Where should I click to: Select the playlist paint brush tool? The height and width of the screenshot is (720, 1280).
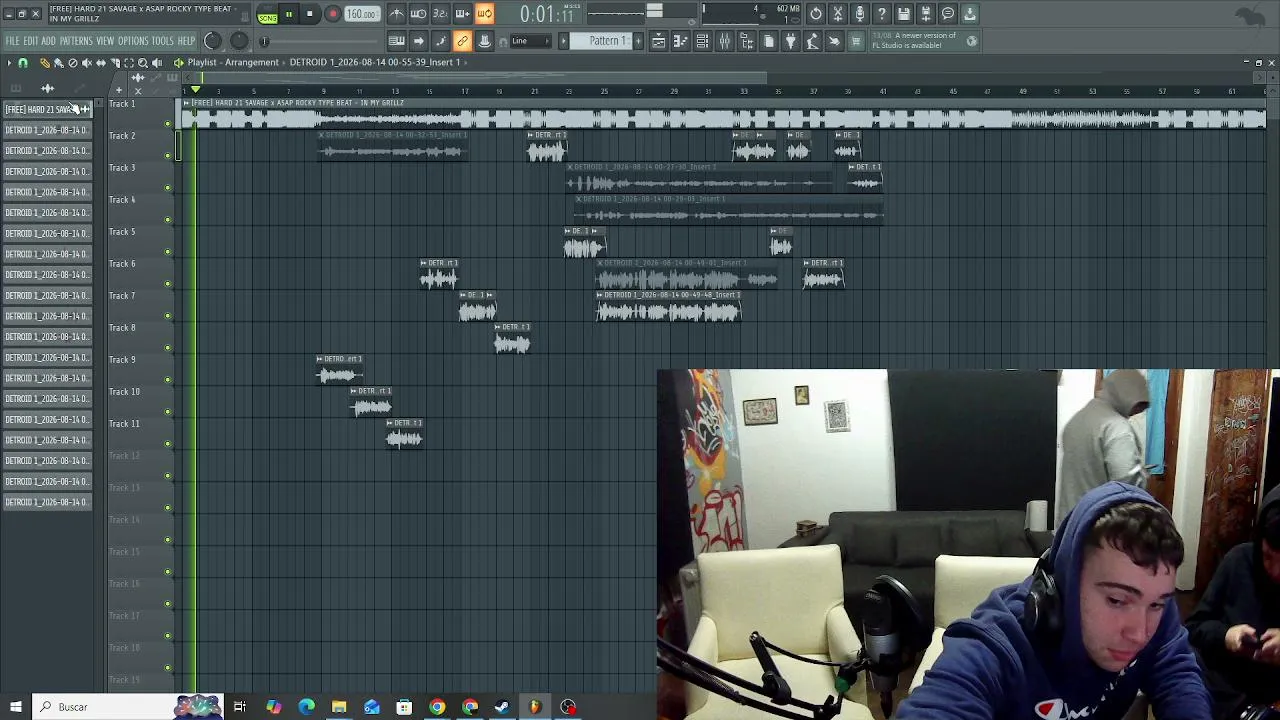click(x=58, y=63)
